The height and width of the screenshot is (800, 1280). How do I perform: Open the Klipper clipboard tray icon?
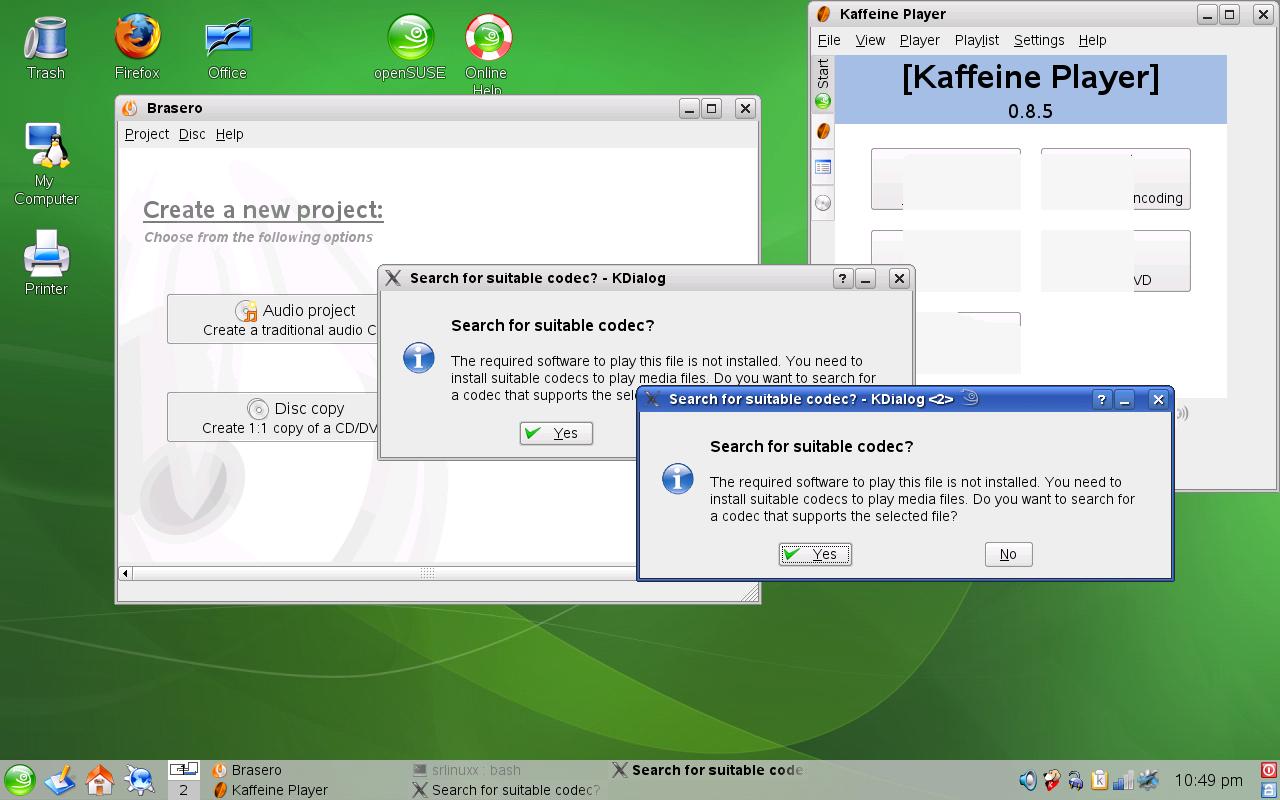tap(1099, 780)
